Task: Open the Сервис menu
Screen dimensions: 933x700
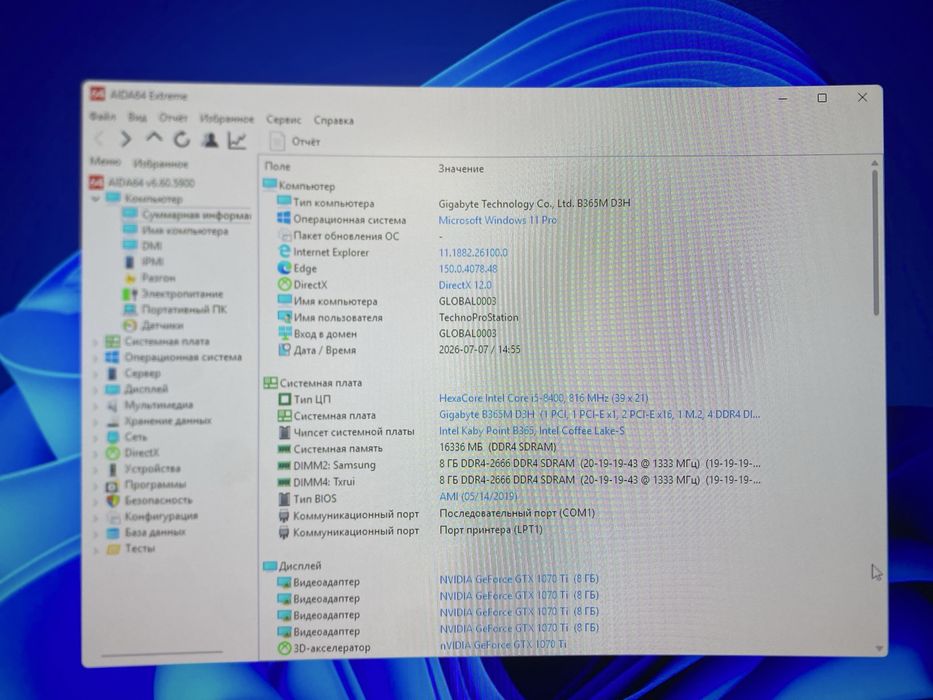Action: (x=284, y=120)
